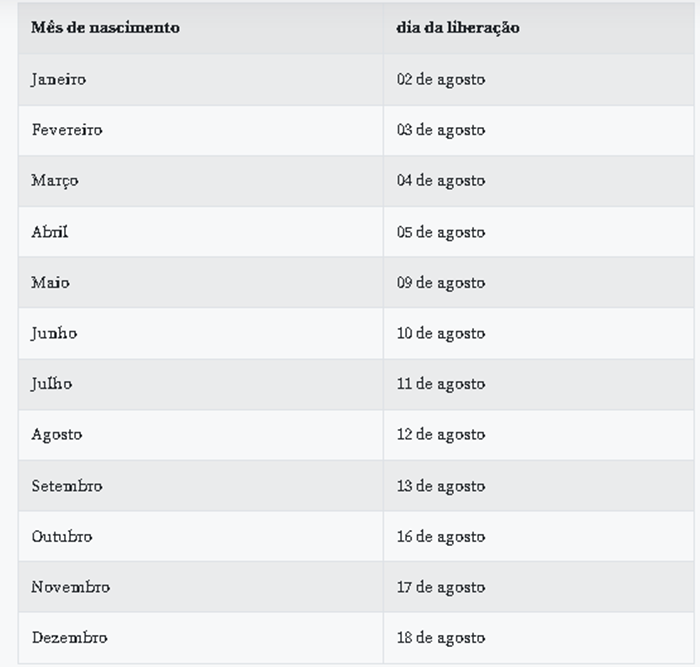
Task: Click the '11 de agosto' cell for Julho
Action: click(x=440, y=384)
